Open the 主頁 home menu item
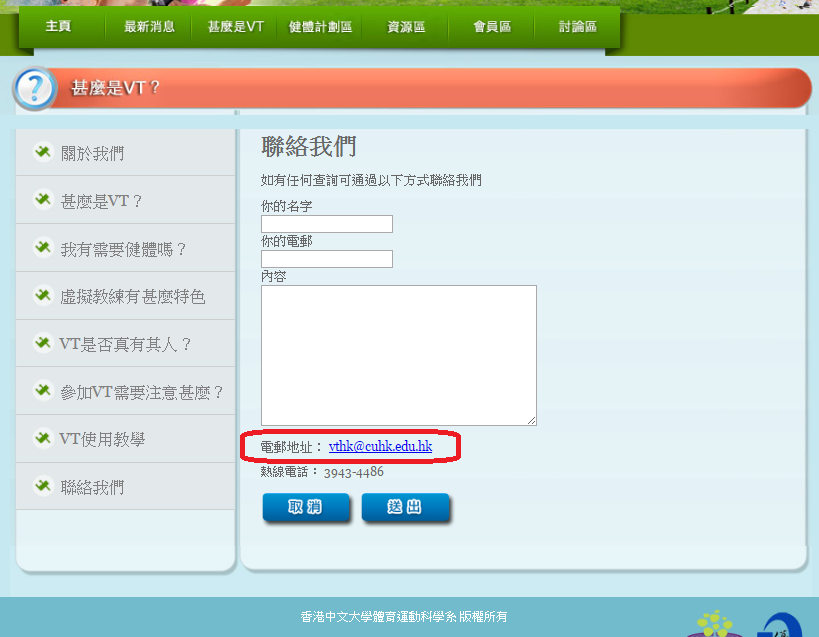819x637 pixels. coord(58,27)
